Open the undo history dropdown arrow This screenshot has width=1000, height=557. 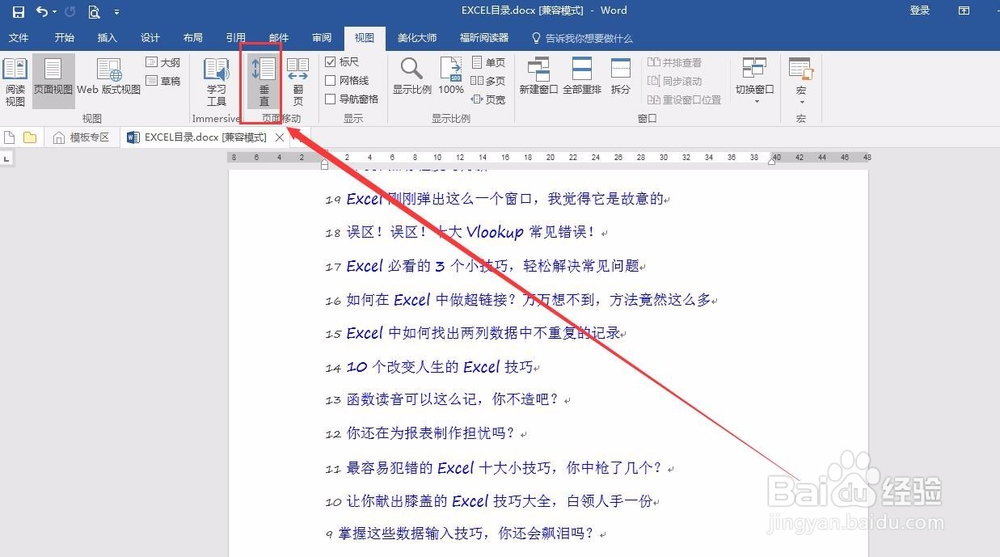coord(54,11)
